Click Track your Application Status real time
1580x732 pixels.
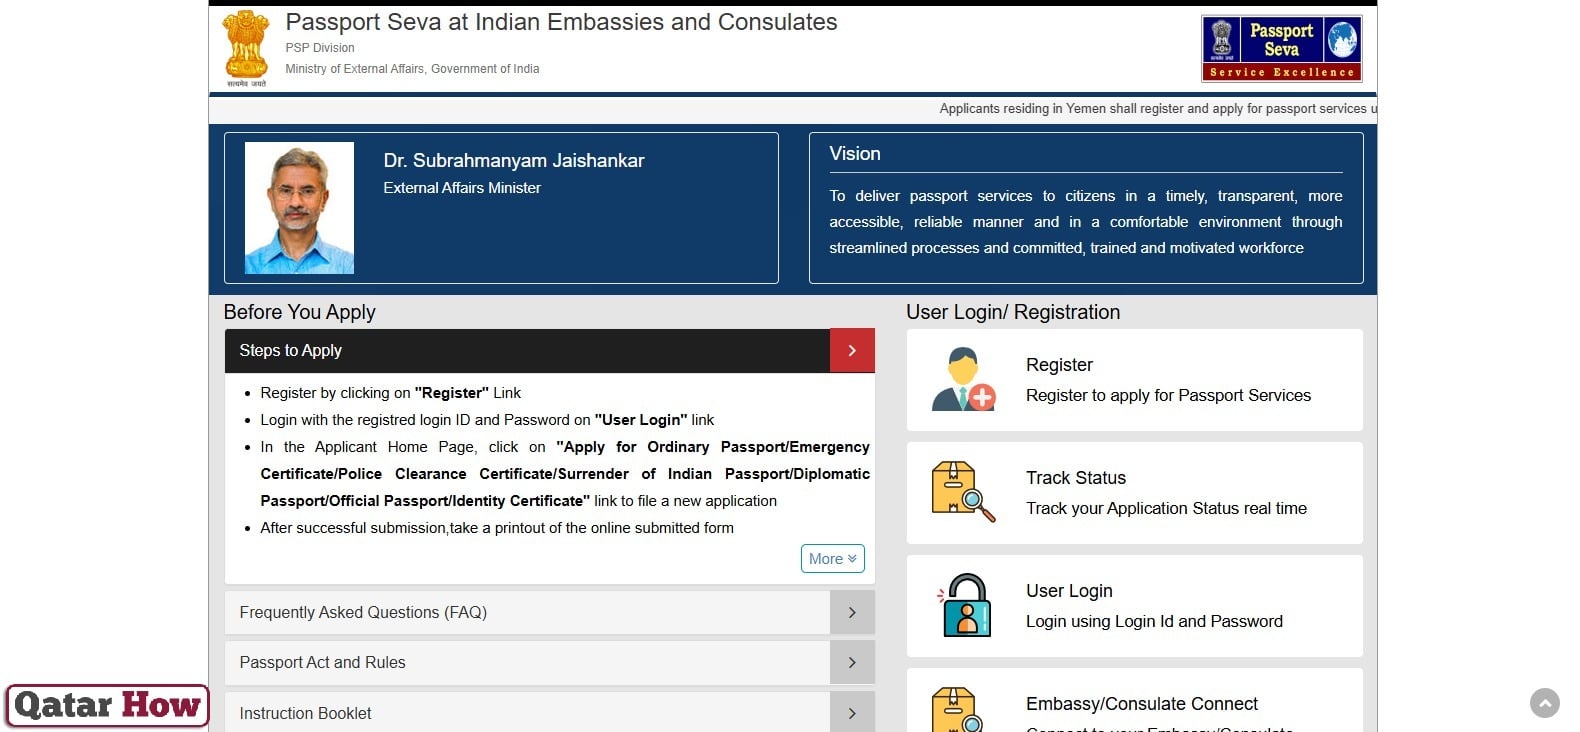[x=1166, y=509]
